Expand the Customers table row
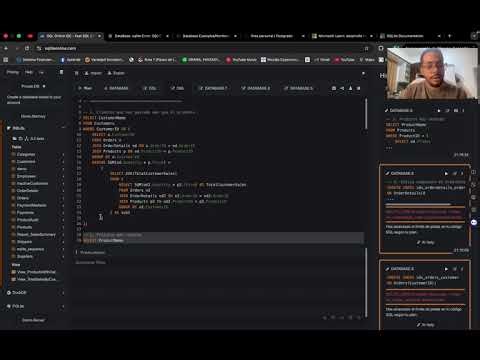The image size is (480, 360). 63,162
